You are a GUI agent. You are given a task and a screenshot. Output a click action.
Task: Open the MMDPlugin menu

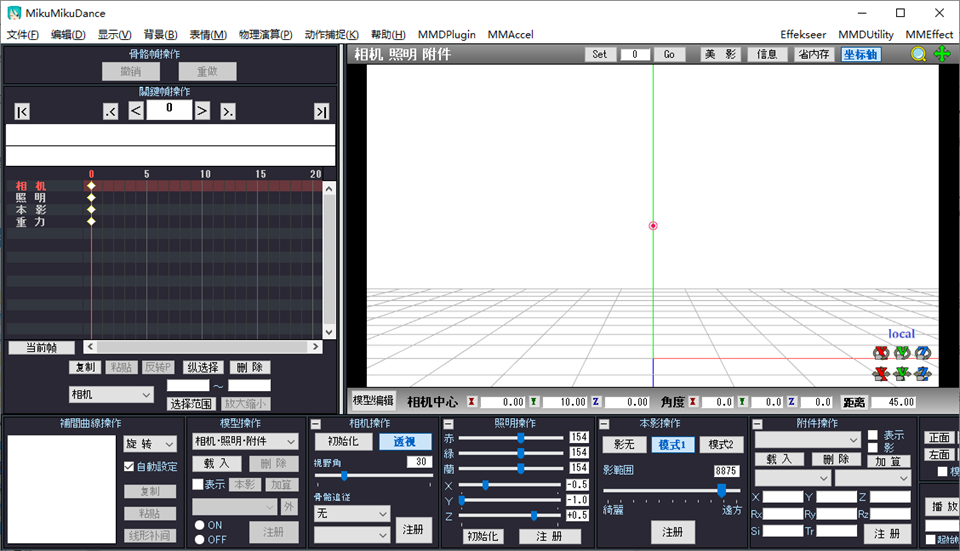(446, 35)
